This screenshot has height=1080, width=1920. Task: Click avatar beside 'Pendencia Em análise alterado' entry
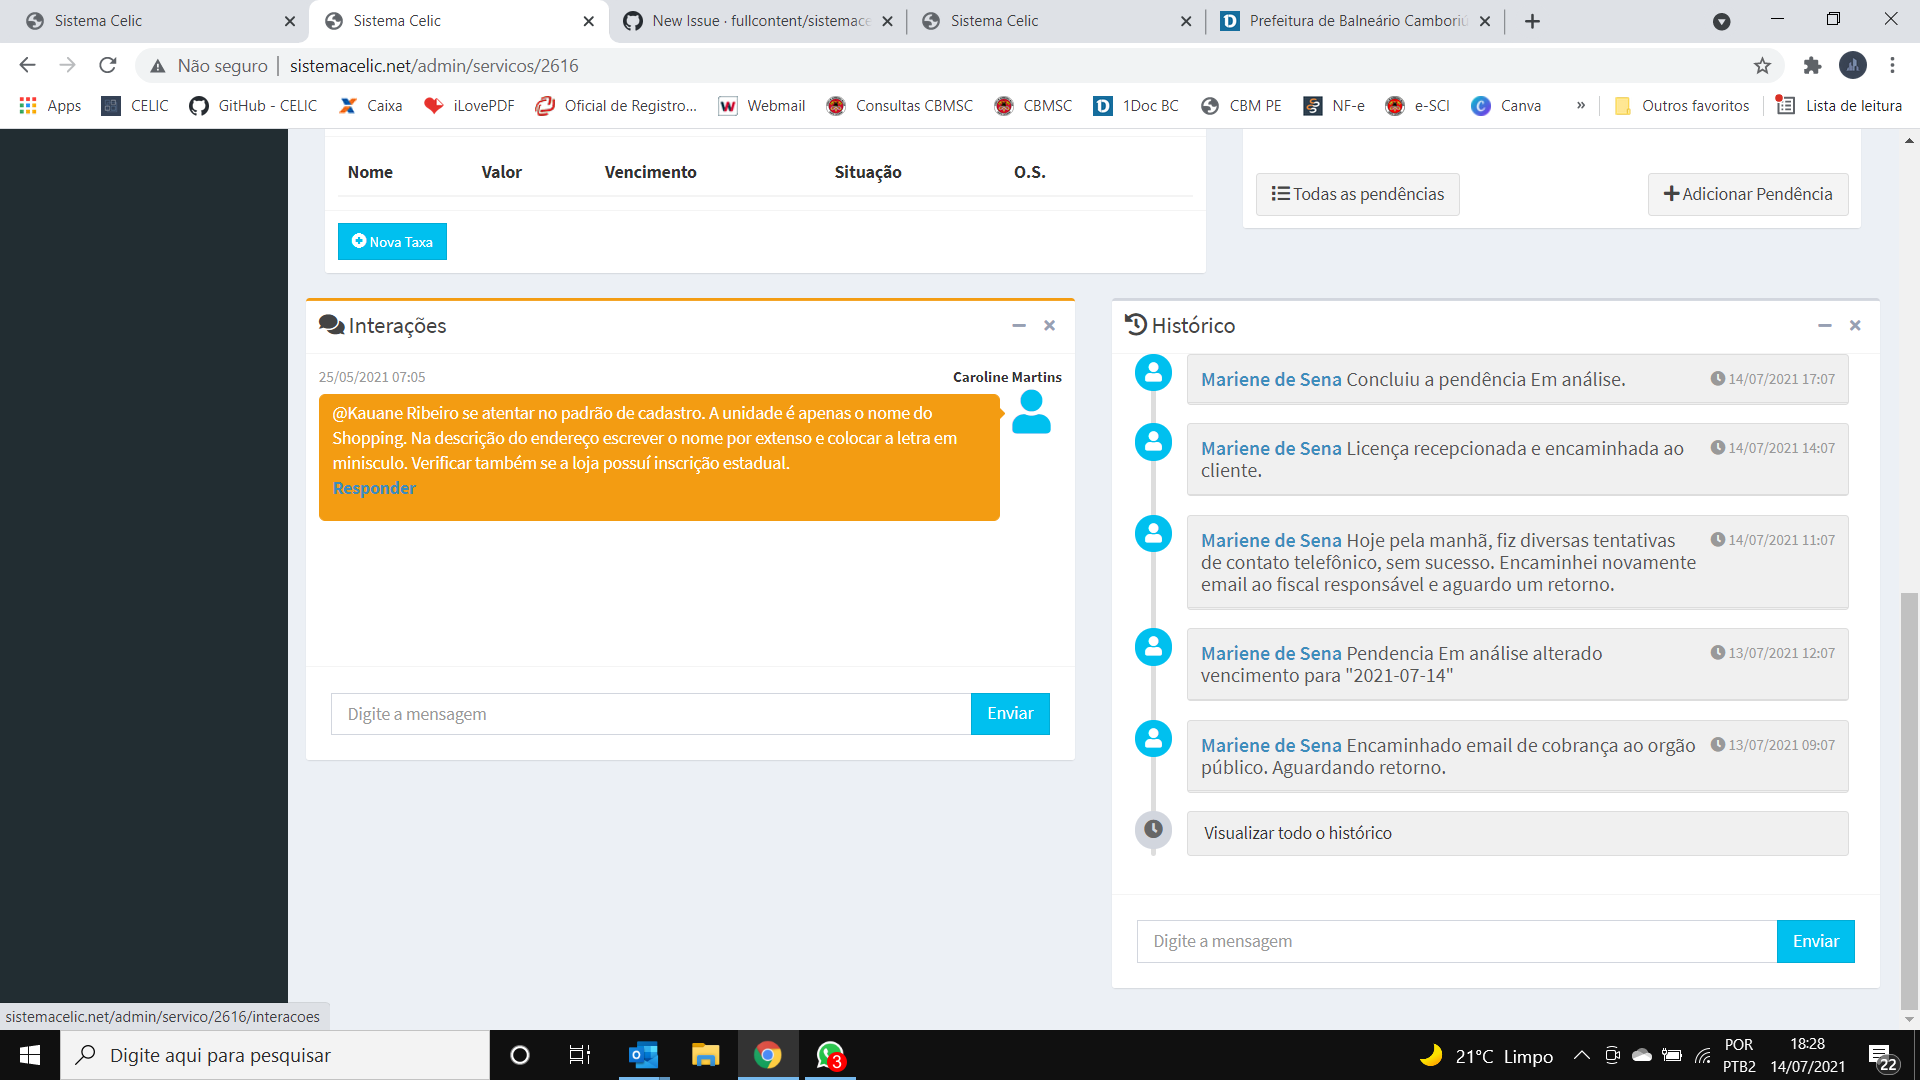click(x=1153, y=647)
